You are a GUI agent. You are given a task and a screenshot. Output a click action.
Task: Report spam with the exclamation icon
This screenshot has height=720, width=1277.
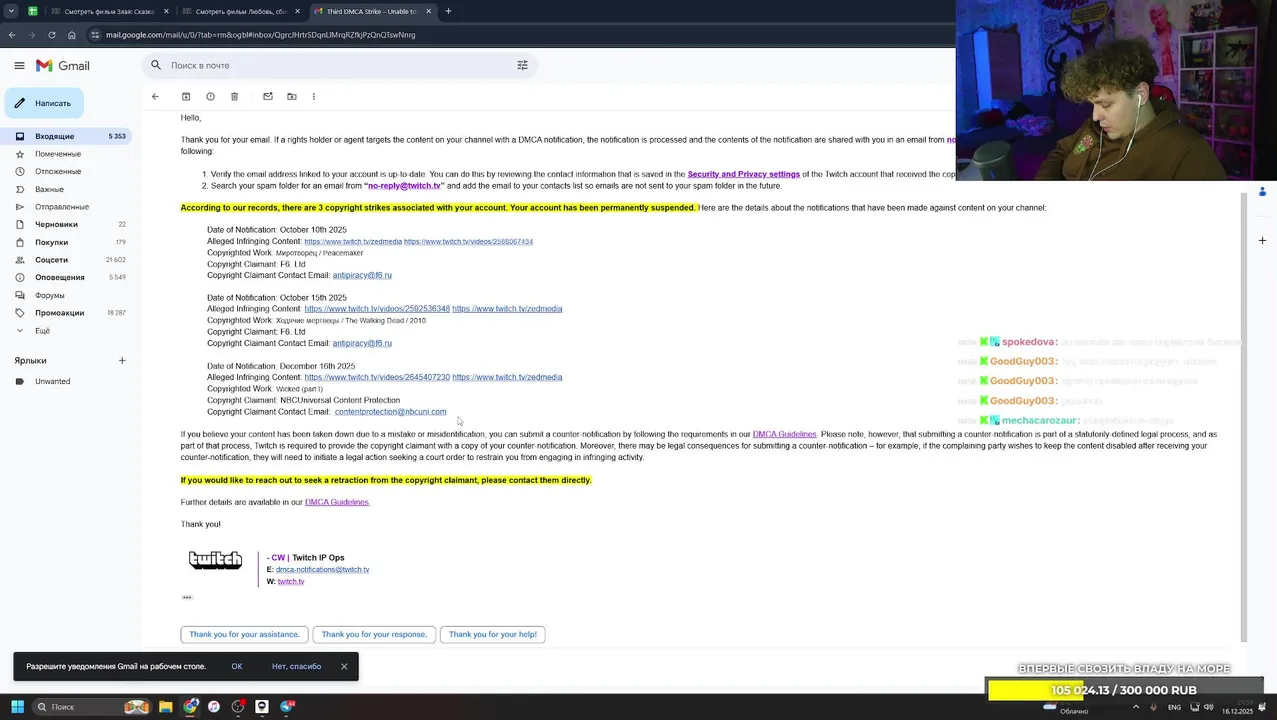point(210,96)
